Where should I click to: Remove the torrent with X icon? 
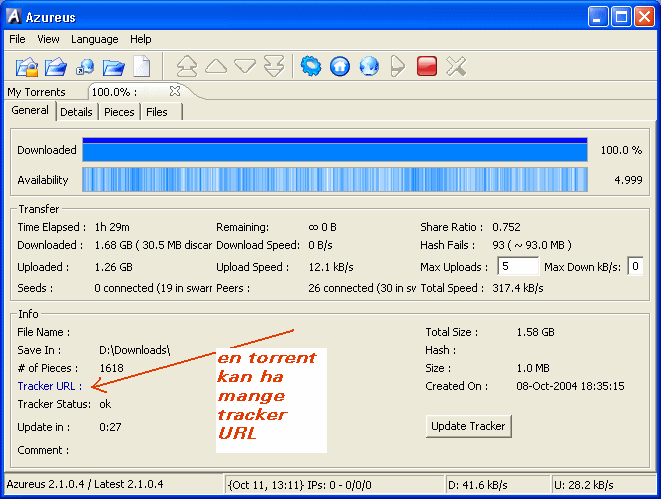pyautogui.click(x=456, y=67)
